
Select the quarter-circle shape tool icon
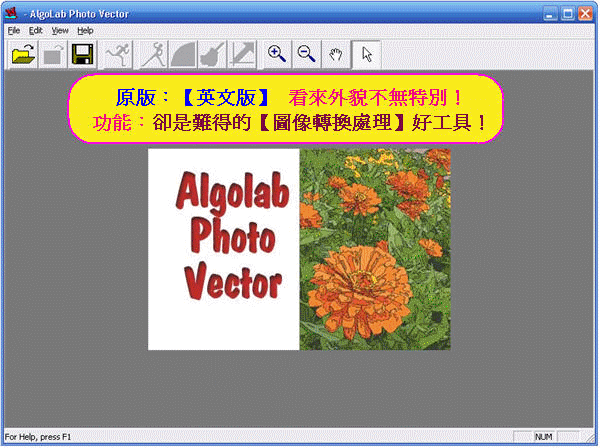tap(183, 54)
